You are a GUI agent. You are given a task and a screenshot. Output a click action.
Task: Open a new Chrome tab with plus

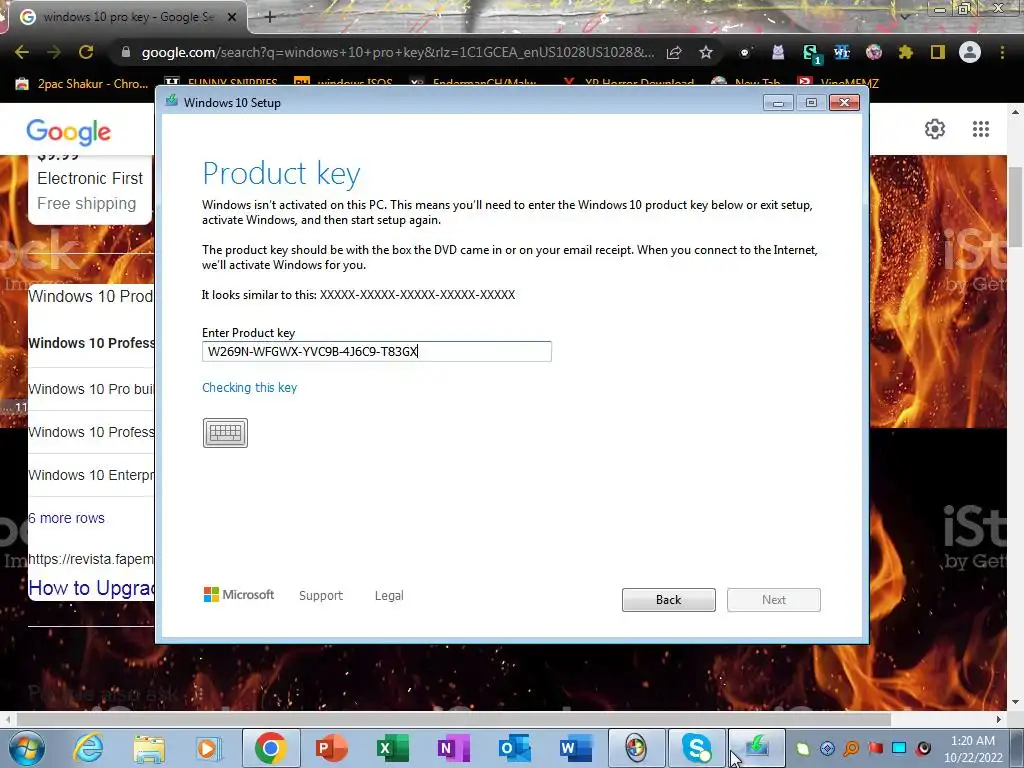point(270,17)
